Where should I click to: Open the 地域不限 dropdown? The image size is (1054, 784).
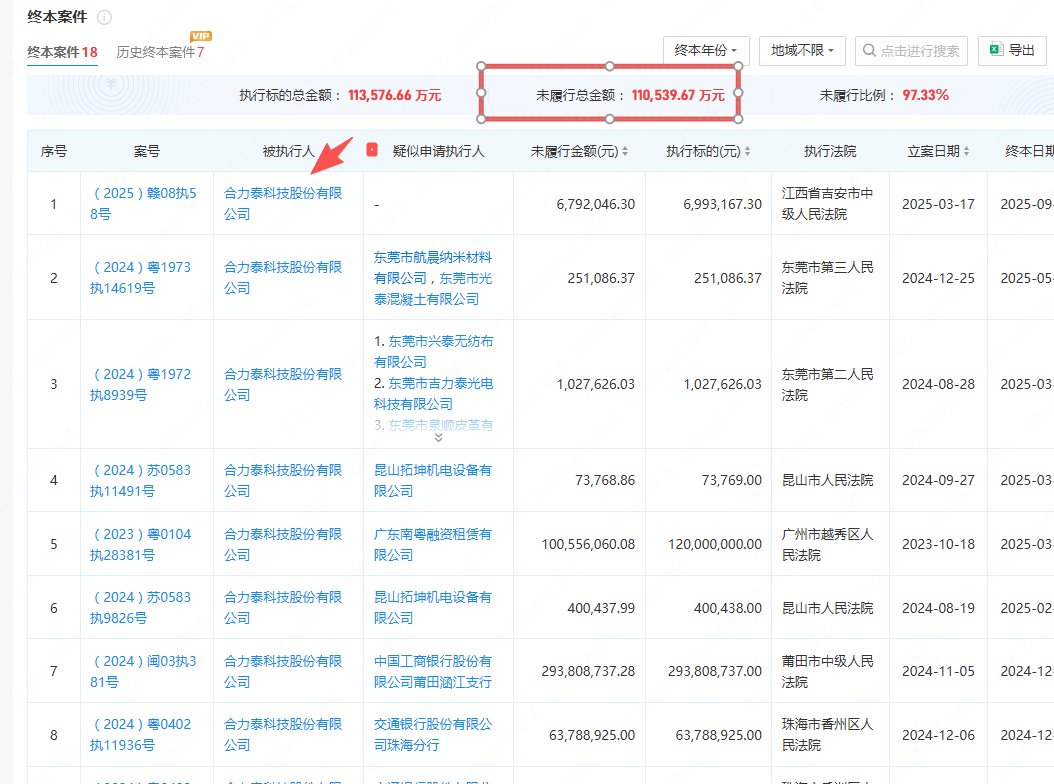(x=802, y=50)
